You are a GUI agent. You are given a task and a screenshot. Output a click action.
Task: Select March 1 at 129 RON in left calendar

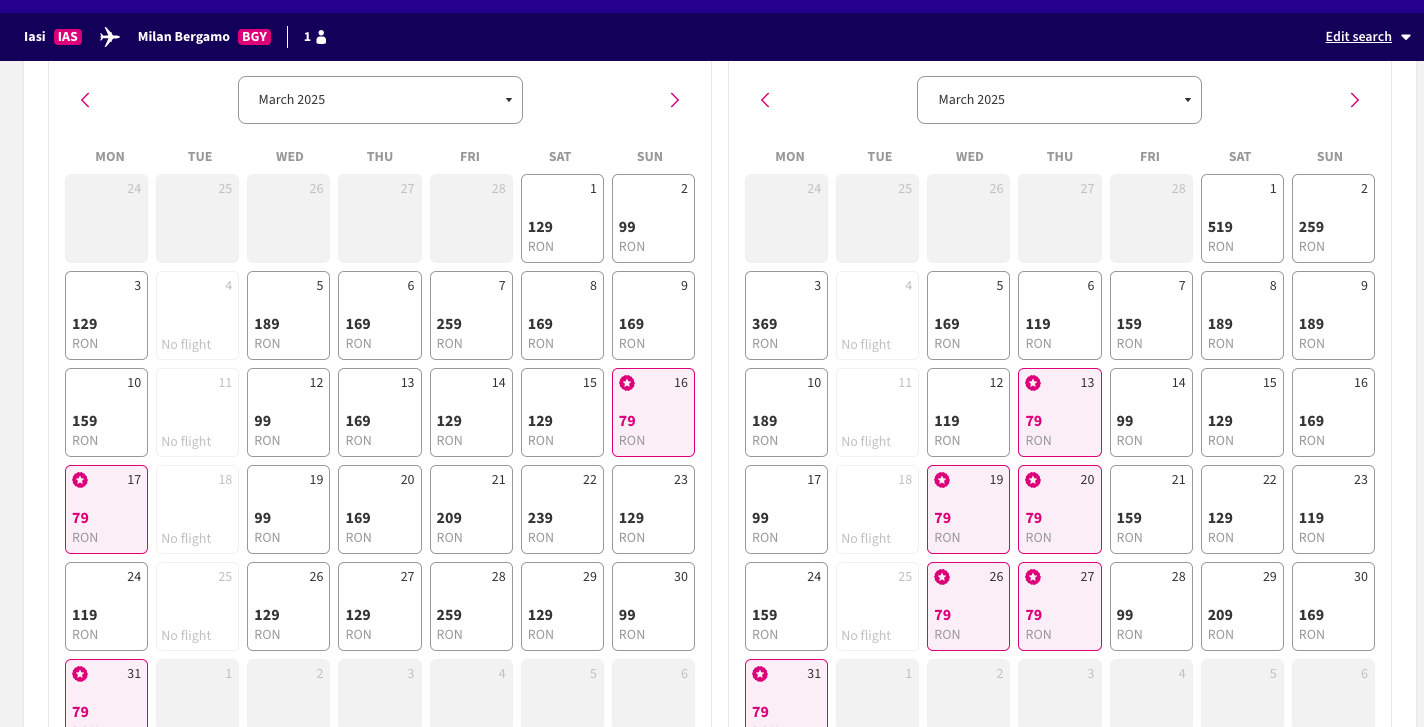(x=562, y=219)
